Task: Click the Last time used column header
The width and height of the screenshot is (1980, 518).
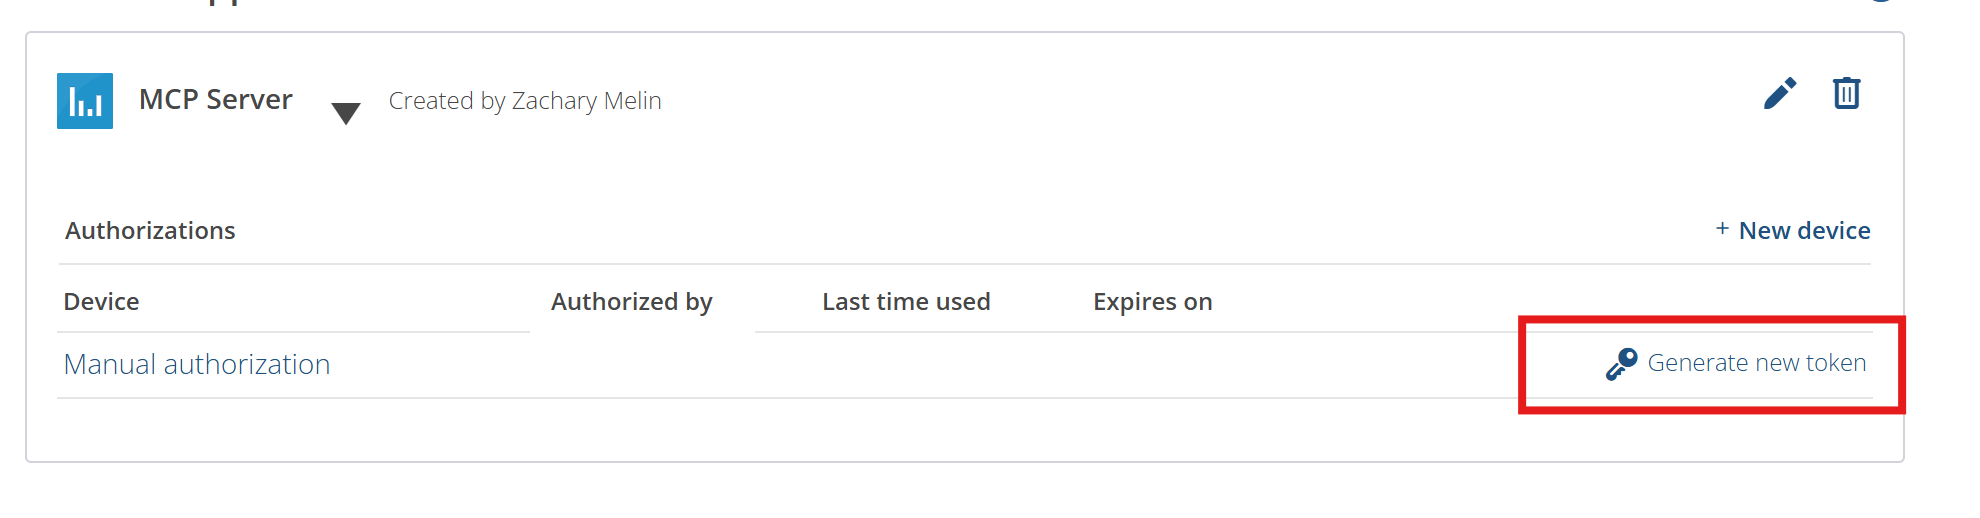Action: (906, 302)
